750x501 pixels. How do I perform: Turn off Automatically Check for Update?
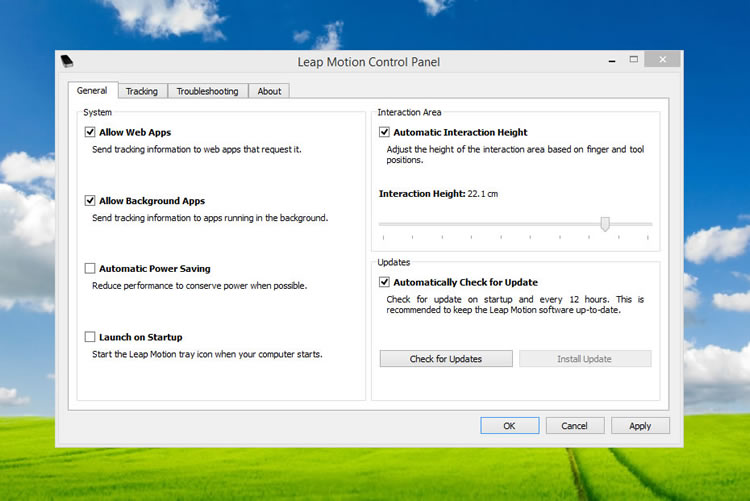coord(385,283)
